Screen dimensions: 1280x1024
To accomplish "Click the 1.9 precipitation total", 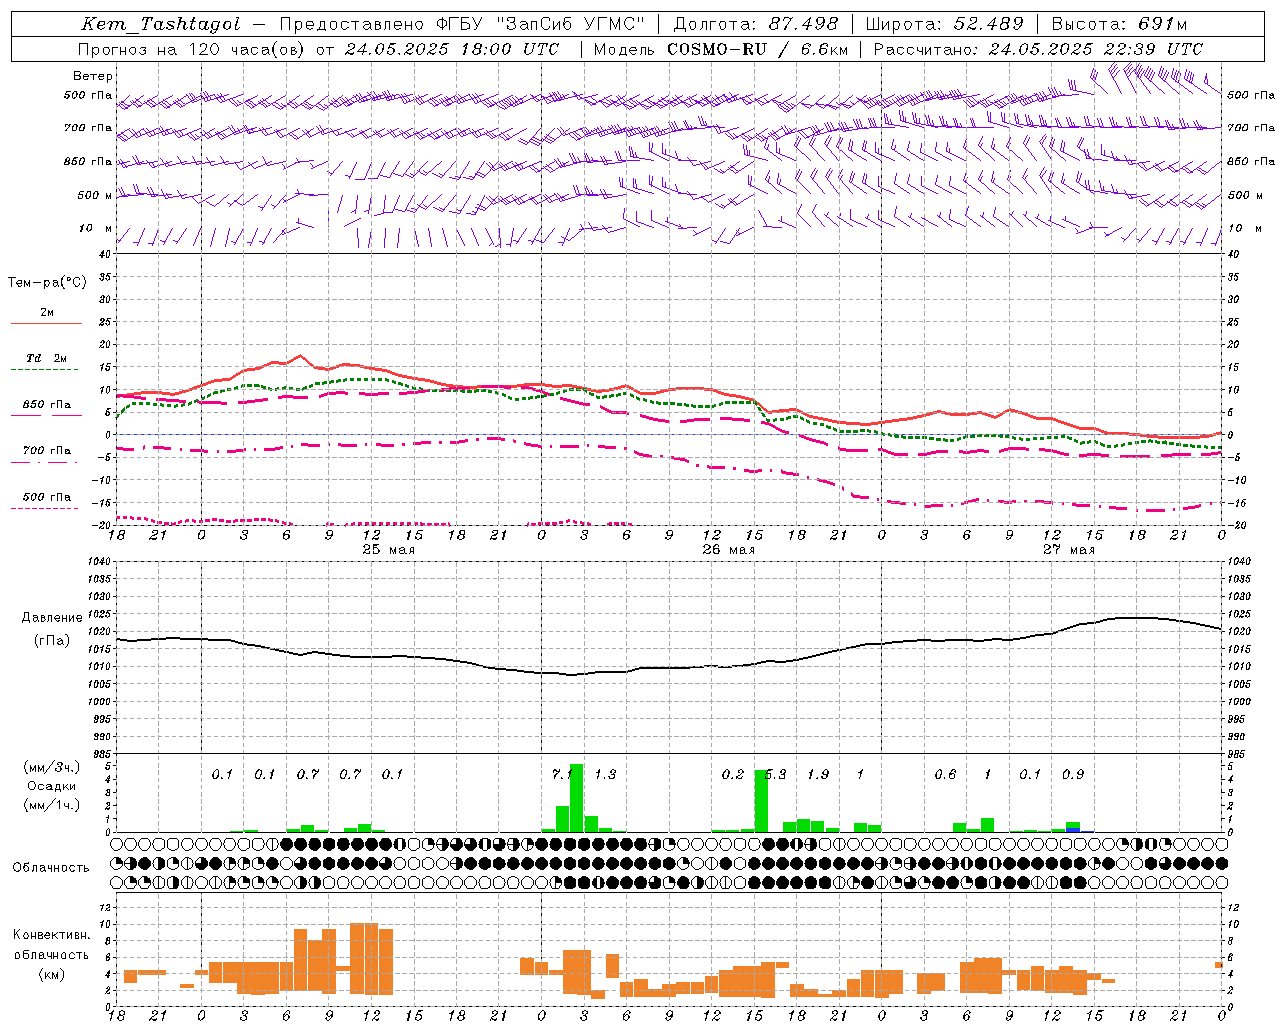I will 818,774.
